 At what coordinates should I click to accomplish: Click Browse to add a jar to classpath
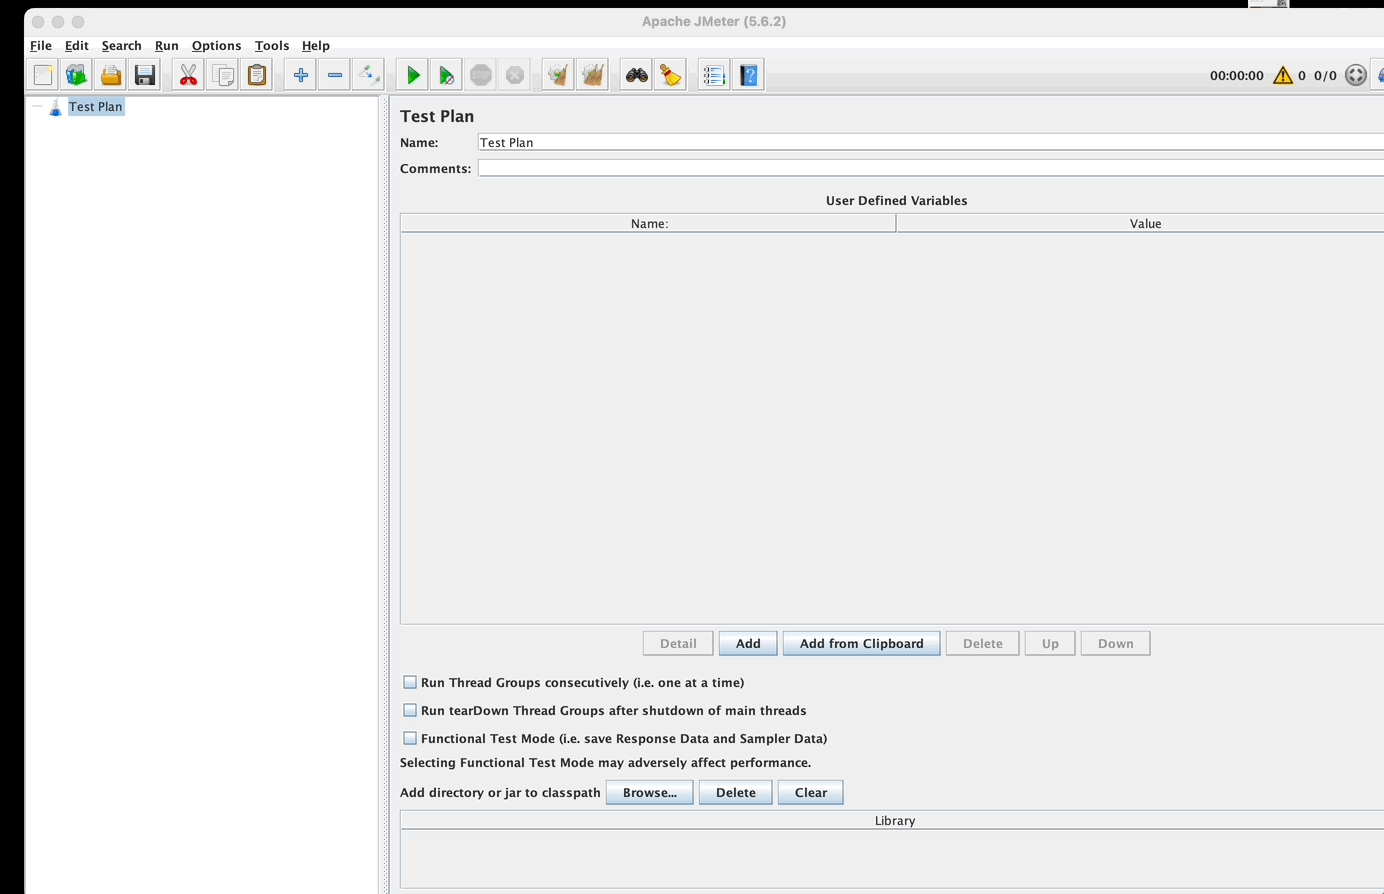(649, 792)
